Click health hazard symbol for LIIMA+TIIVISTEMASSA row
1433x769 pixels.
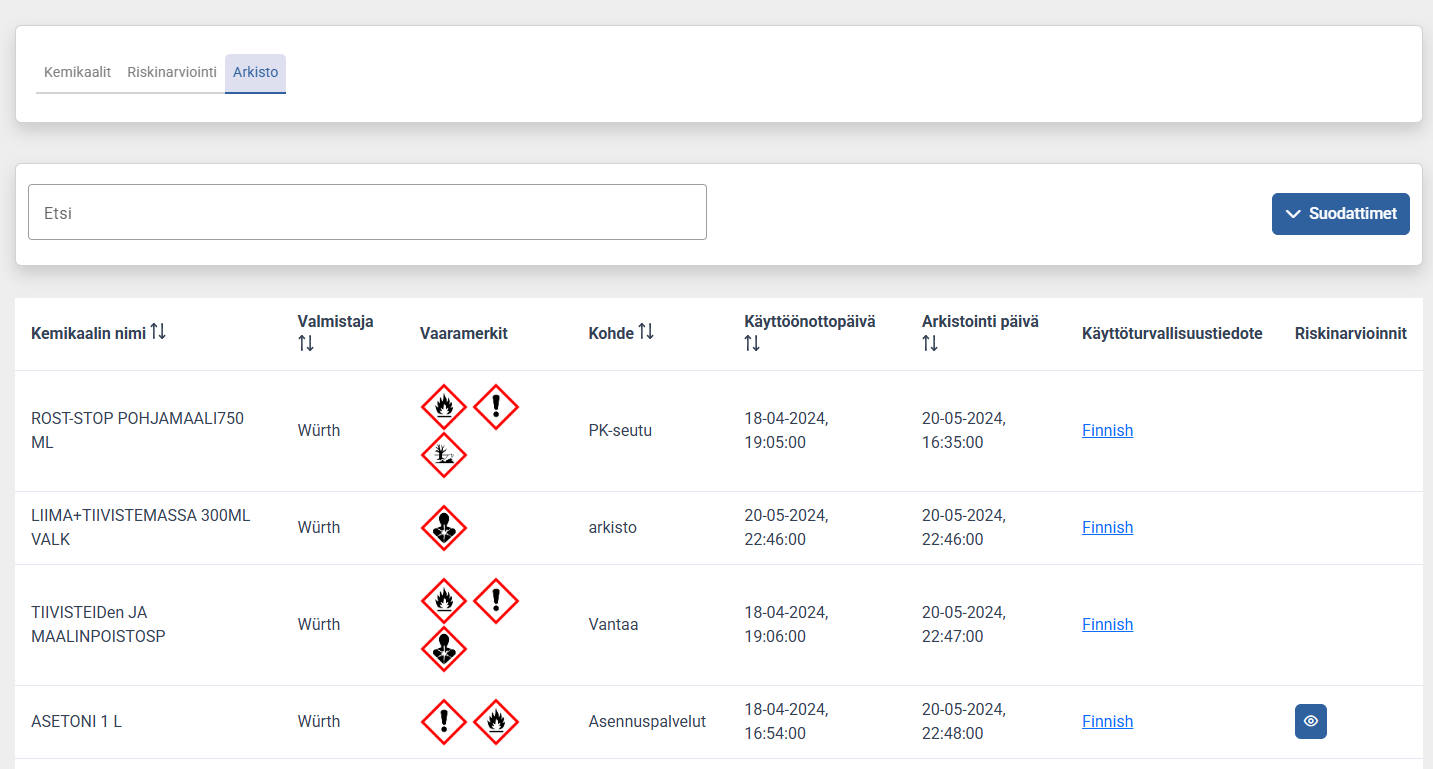[x=444, y=528]
